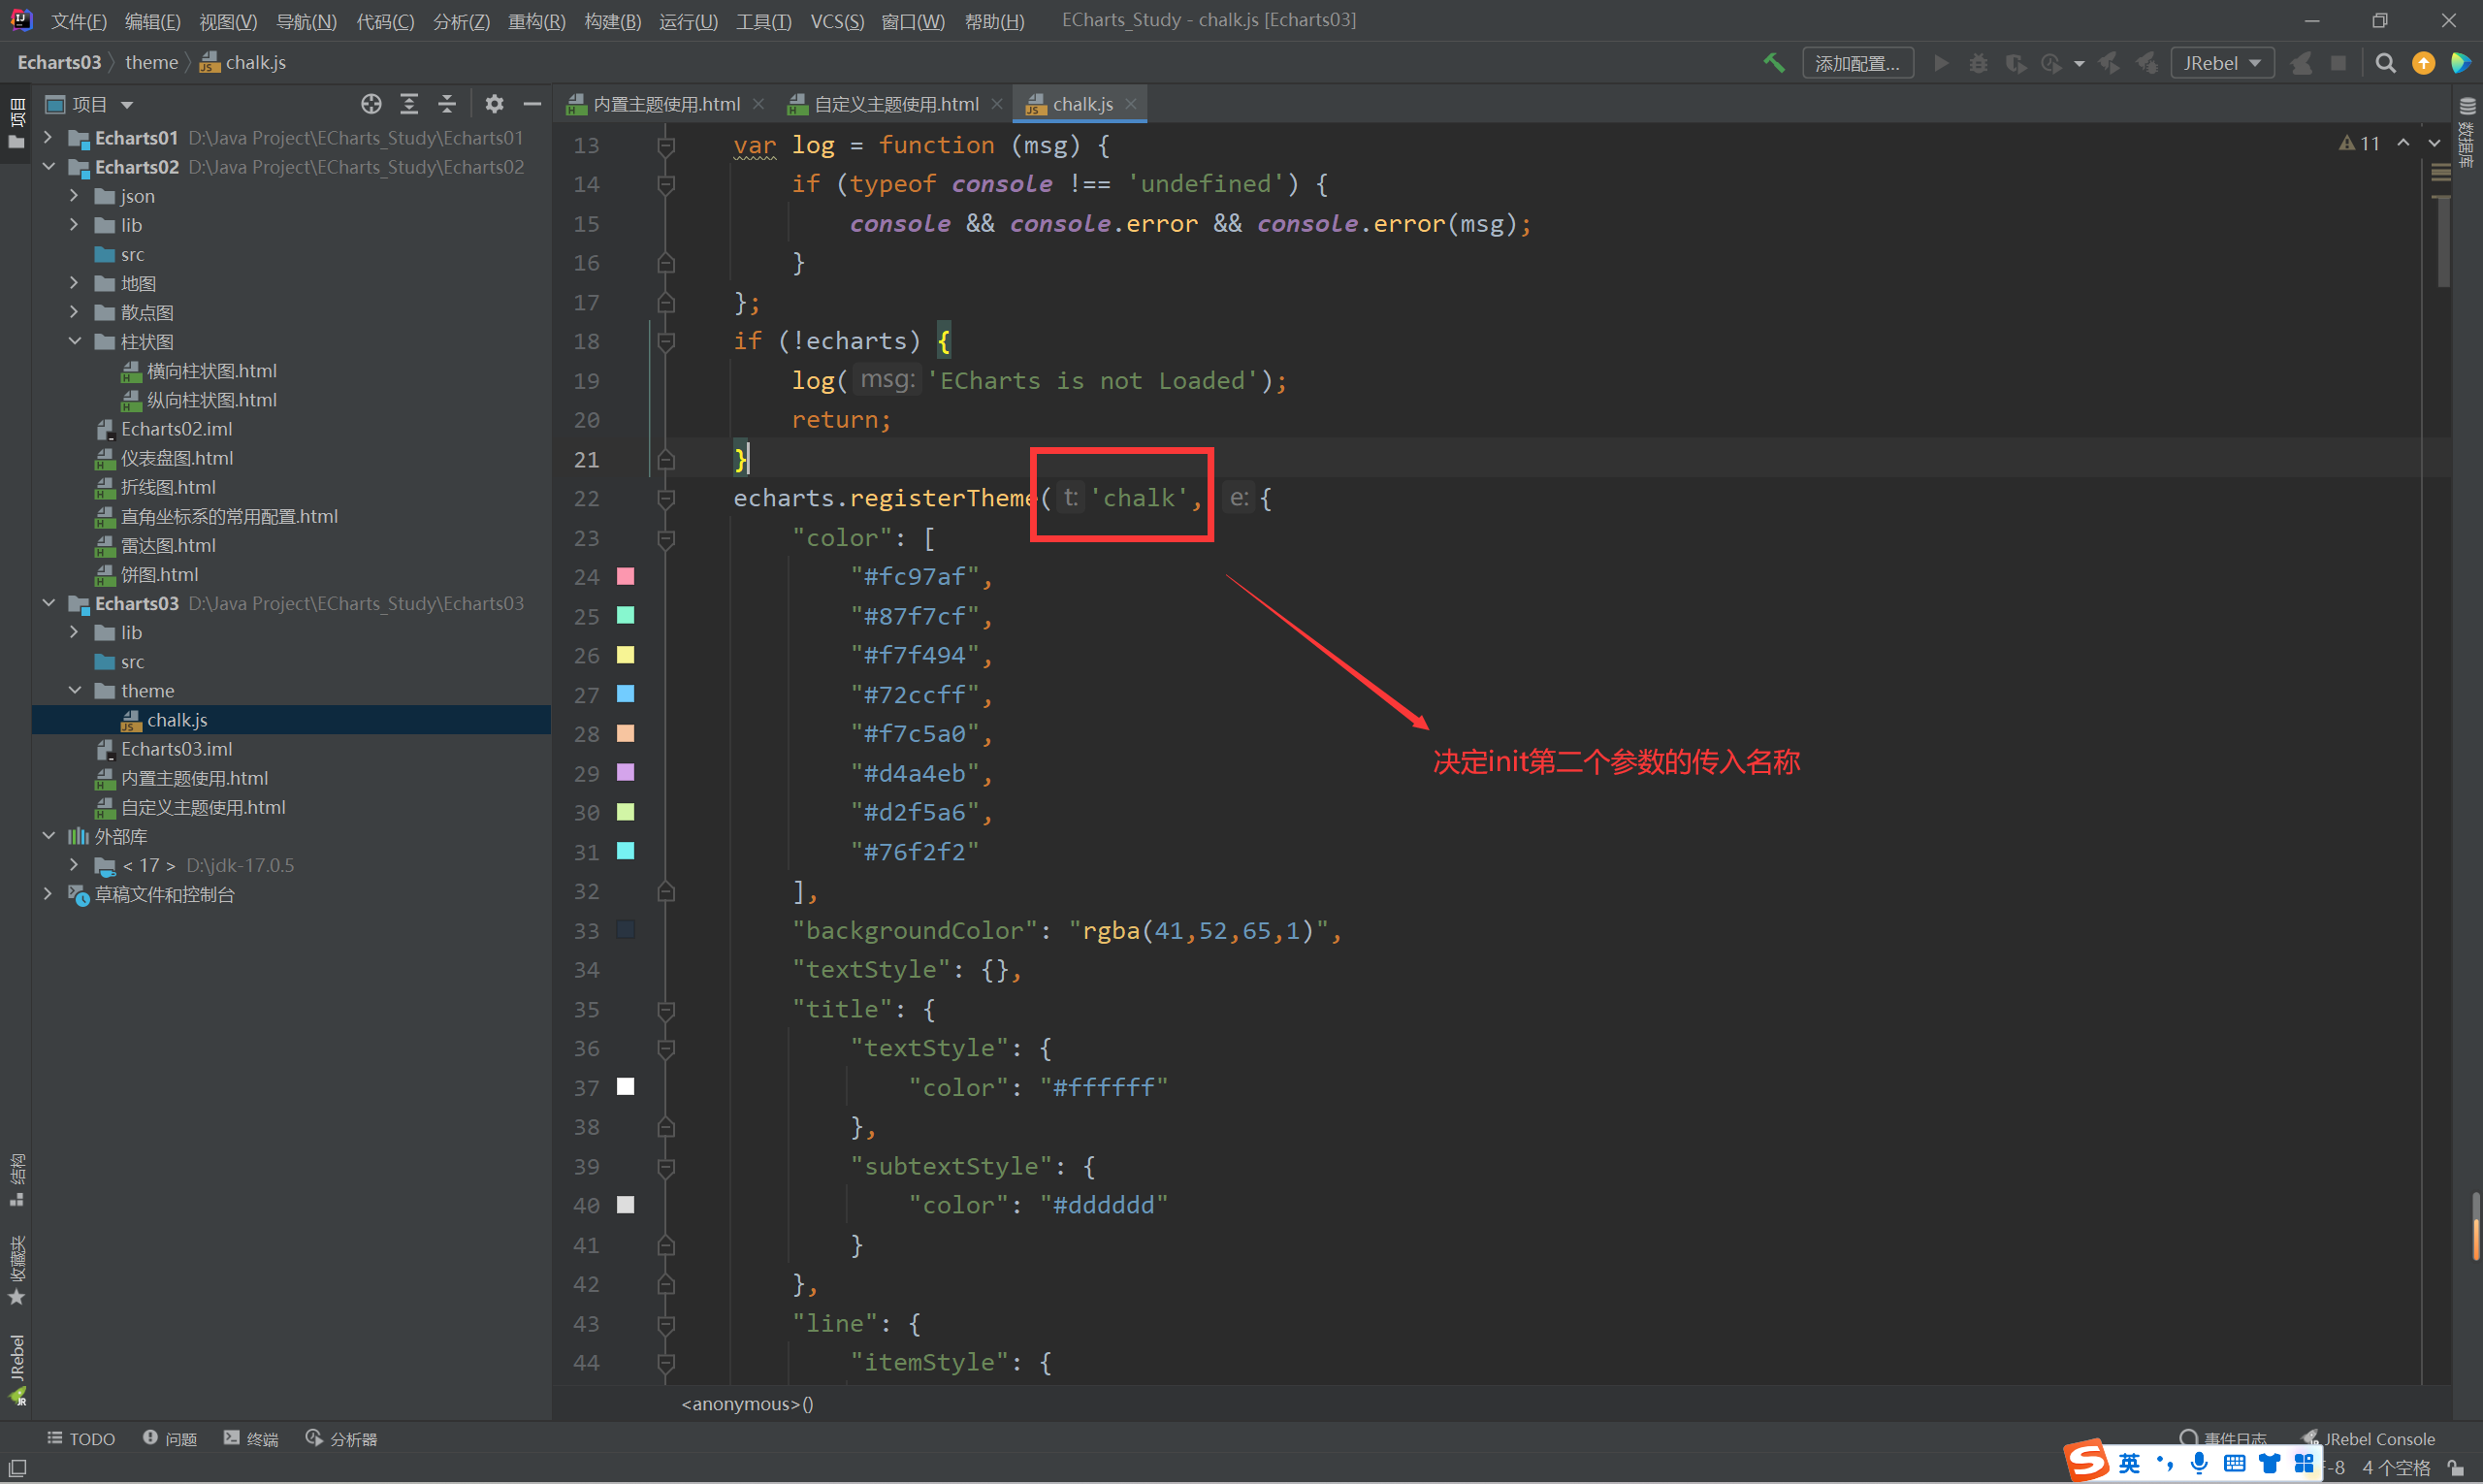The height and width of the screenshot is (1484, 2483).
Task: Open the JRebel configuration dropdown
Action: (x=2222, y=63)
